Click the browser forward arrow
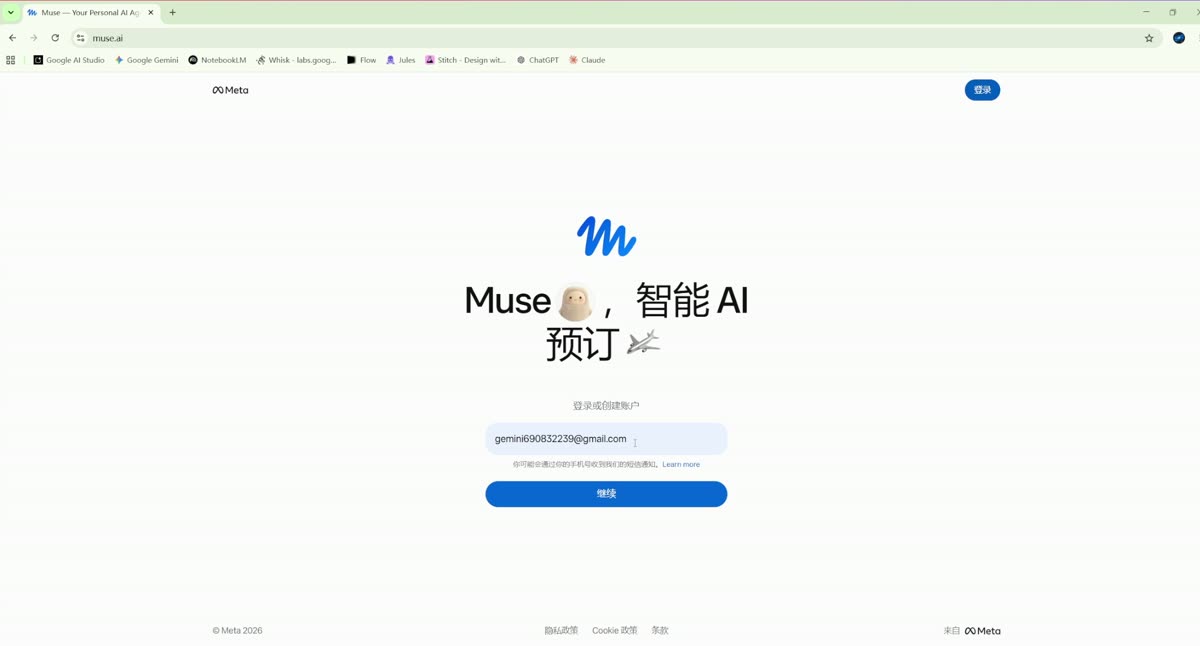This screenshot has height=646, width=1200. 33,38
